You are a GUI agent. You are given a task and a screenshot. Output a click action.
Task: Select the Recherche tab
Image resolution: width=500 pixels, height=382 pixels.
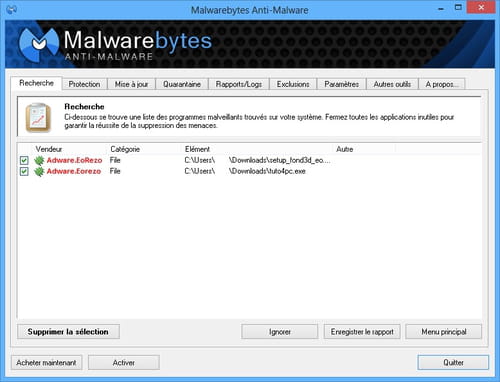(36, 83)
